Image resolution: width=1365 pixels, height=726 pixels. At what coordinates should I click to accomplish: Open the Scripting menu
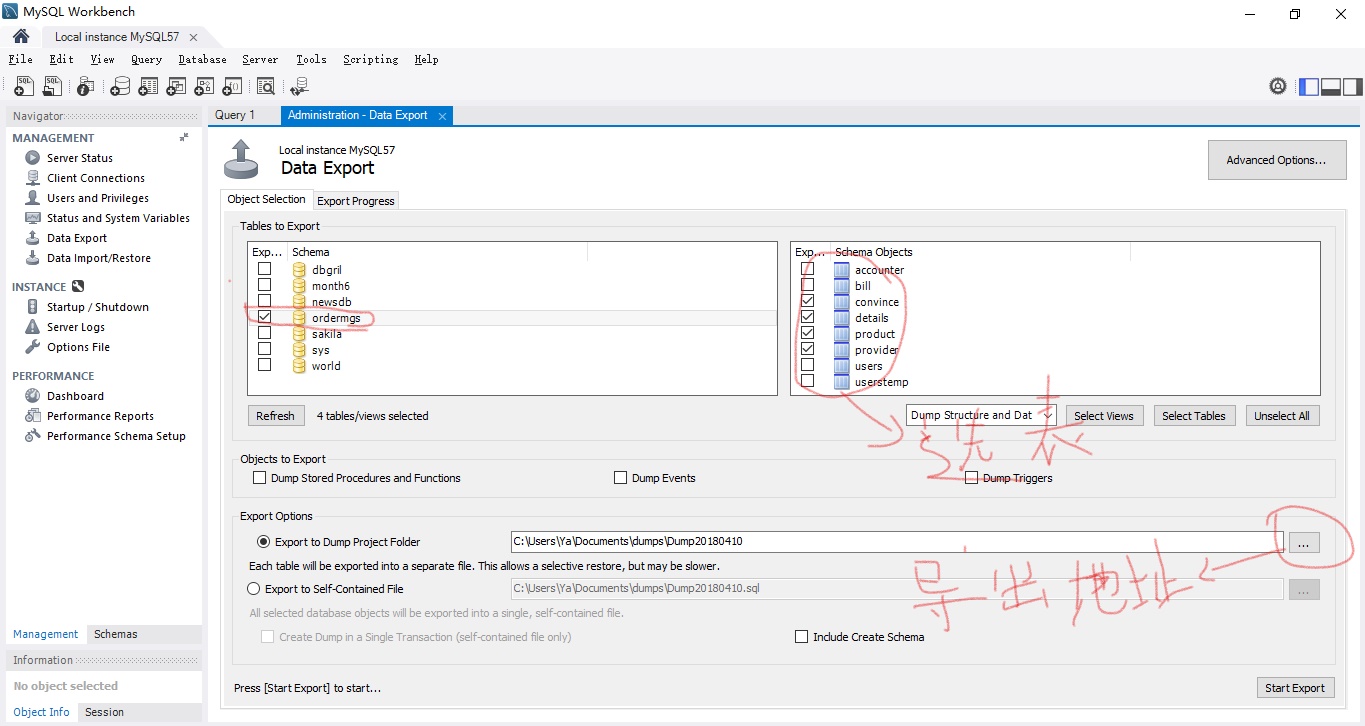(x=371, y=59)
